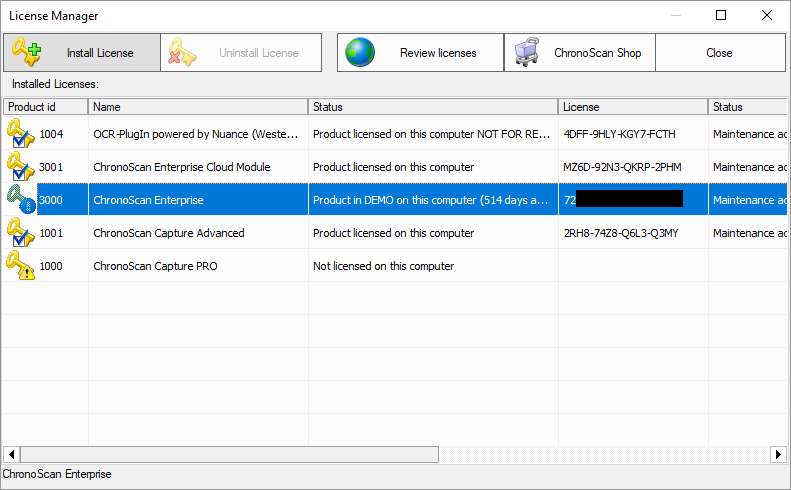Click demo key icon for product 3000
Screen dimensions: 791x490
(x=21, y=199)
